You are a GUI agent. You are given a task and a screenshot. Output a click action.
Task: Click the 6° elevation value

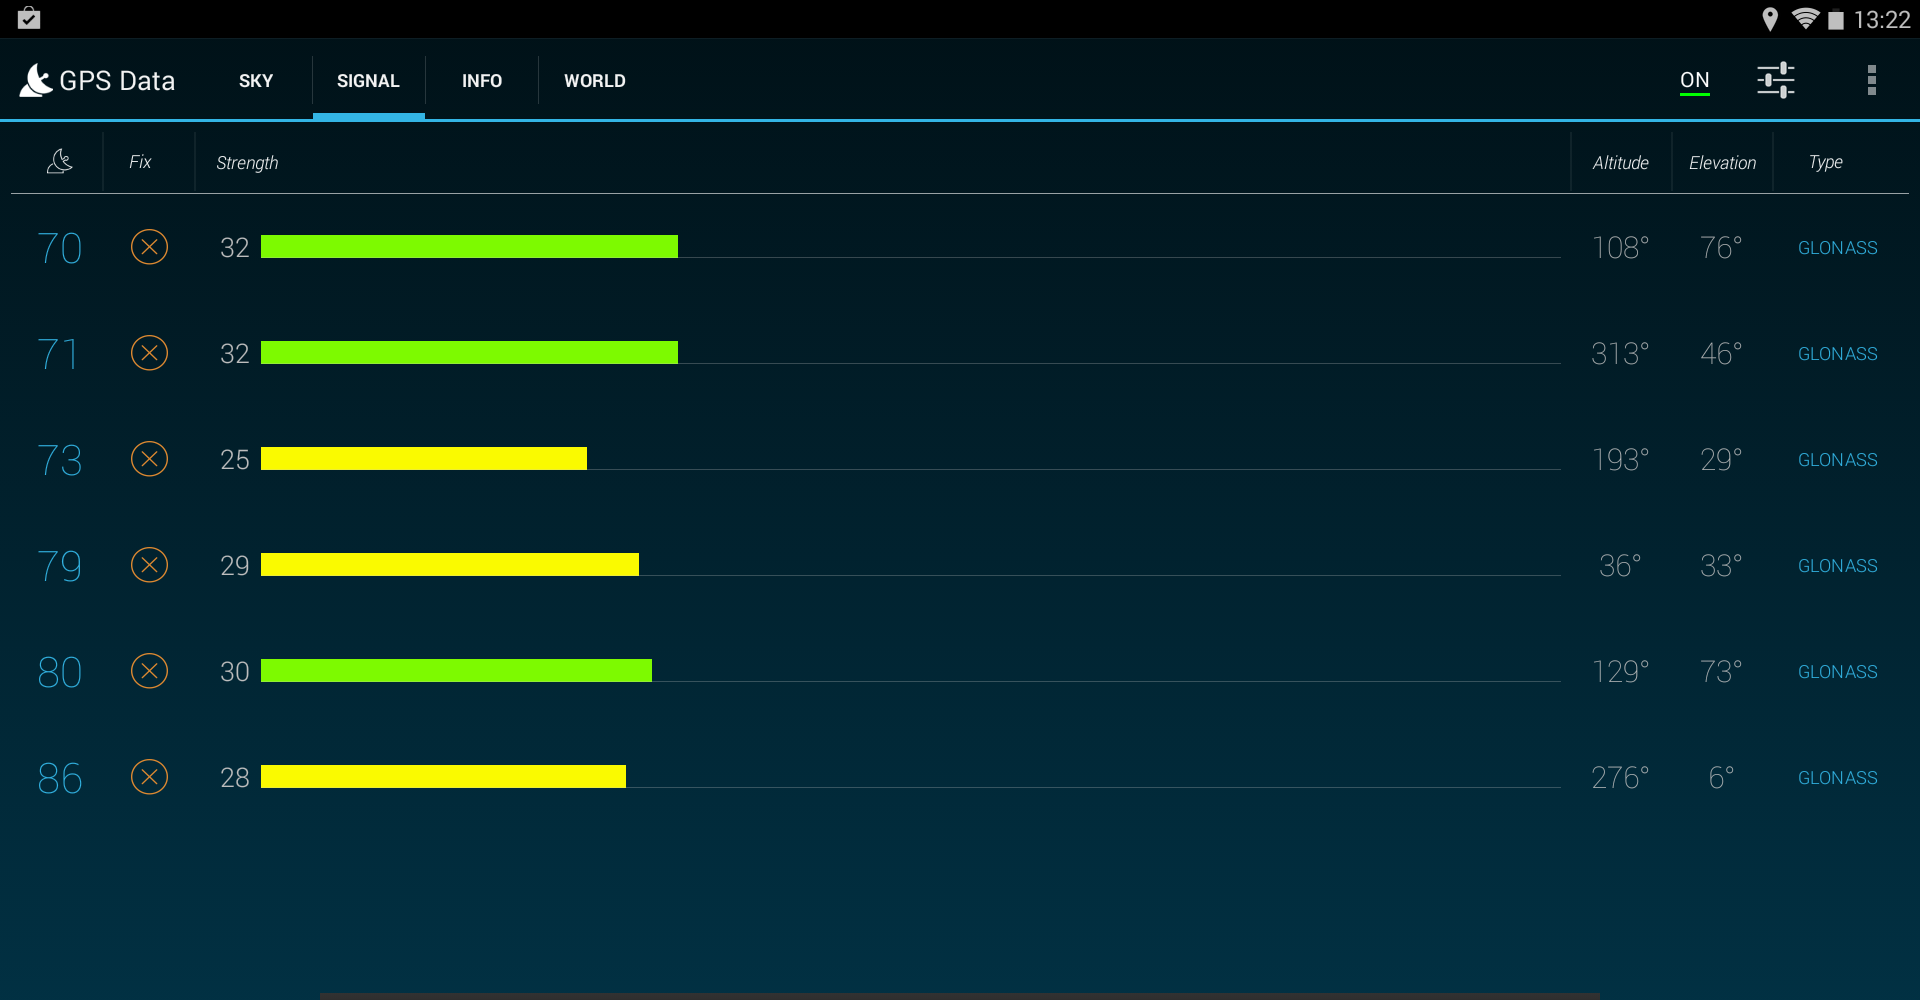click(x=1721, y=778)
